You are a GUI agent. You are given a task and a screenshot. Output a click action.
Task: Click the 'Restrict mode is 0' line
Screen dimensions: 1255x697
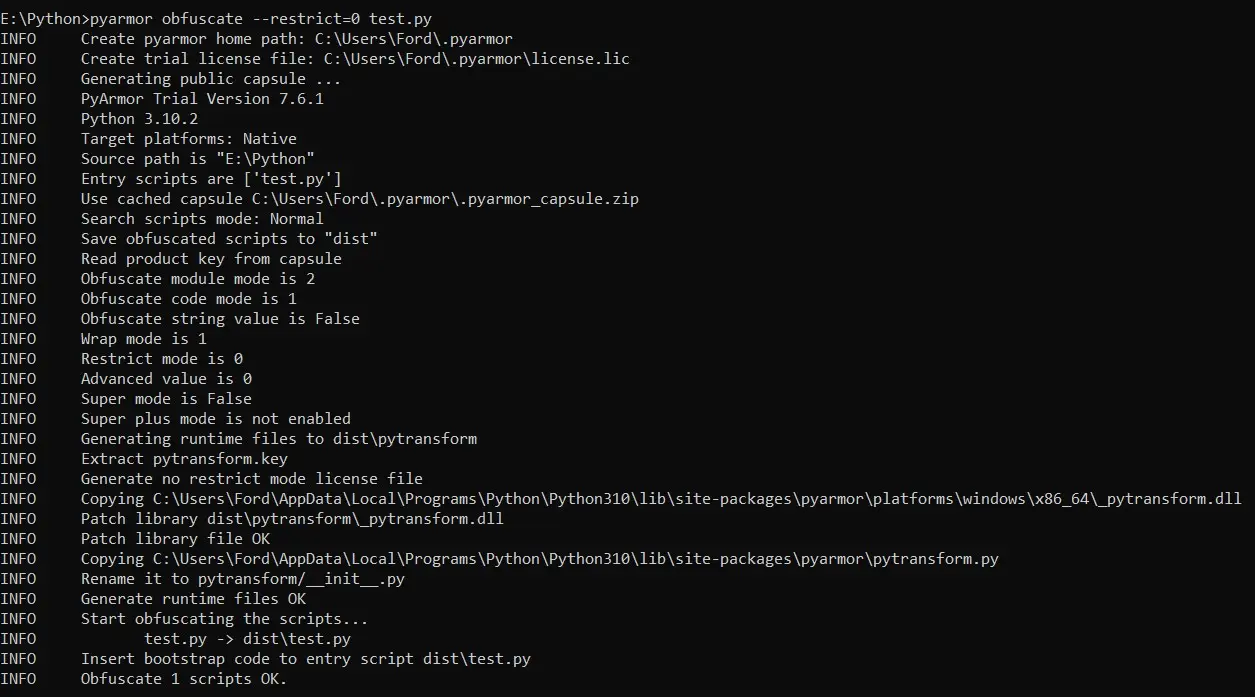(161, 359)
